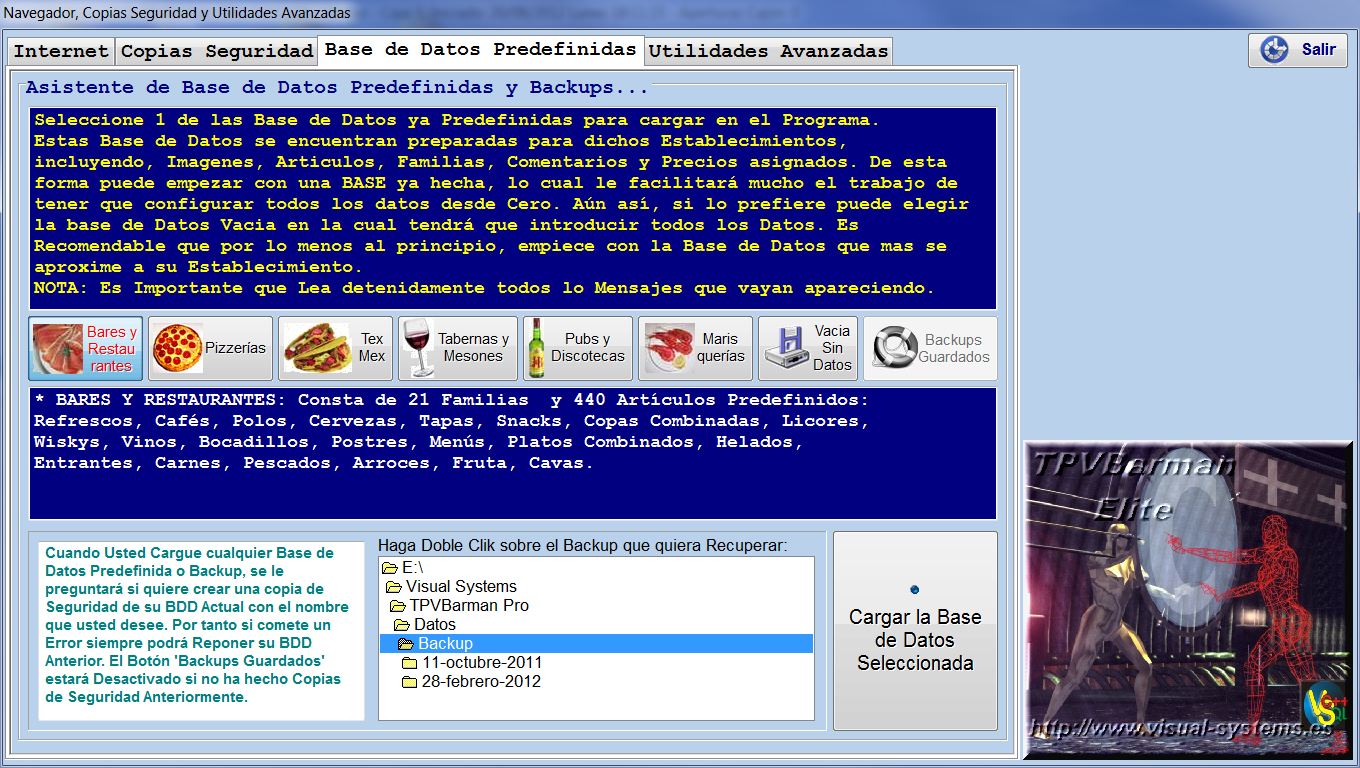Click the Salir exit button
Screen dimensions: 1360x768
(1297, 50)
